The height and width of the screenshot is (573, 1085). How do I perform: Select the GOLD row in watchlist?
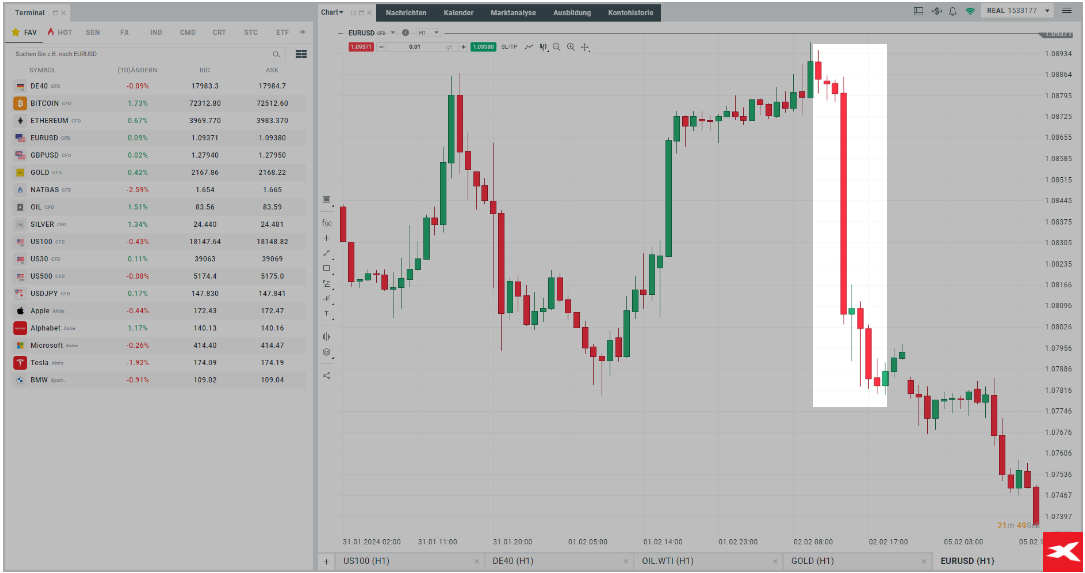coord(158,172)
